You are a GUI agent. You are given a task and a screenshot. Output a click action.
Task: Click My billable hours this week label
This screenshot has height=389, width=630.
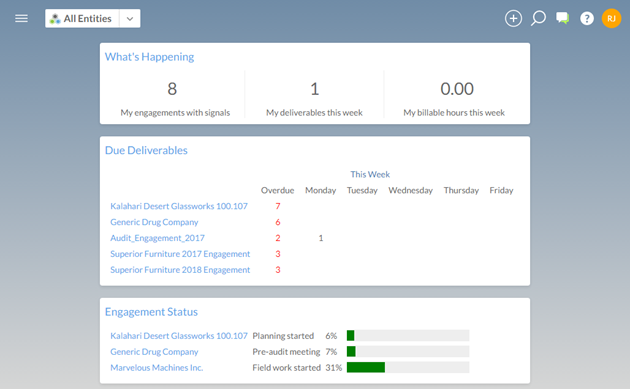click(x=454, y=113)
